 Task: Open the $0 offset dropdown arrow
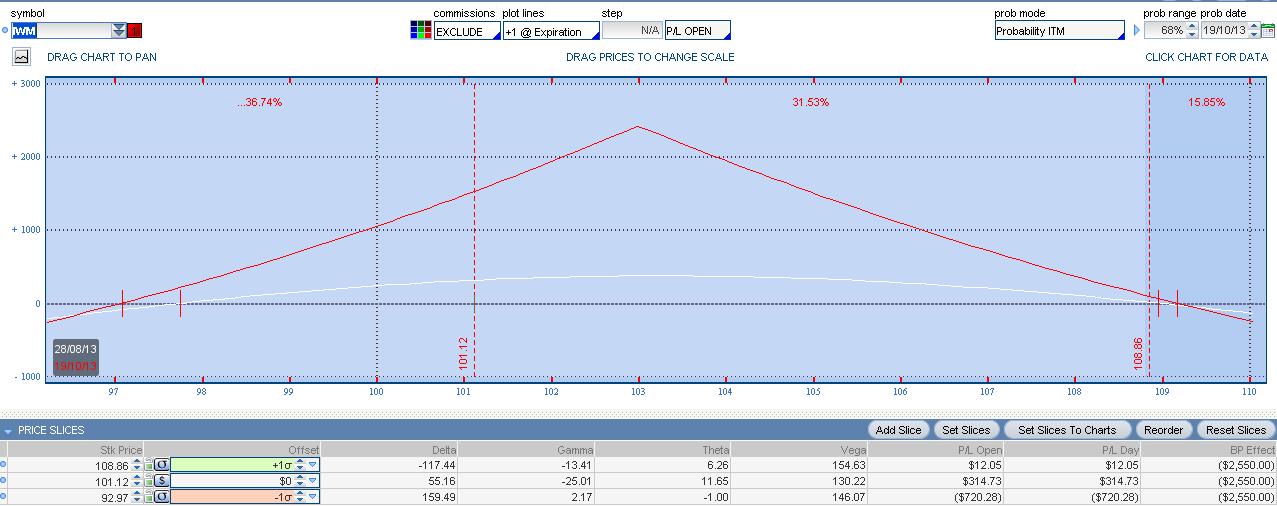click(312, 481)
